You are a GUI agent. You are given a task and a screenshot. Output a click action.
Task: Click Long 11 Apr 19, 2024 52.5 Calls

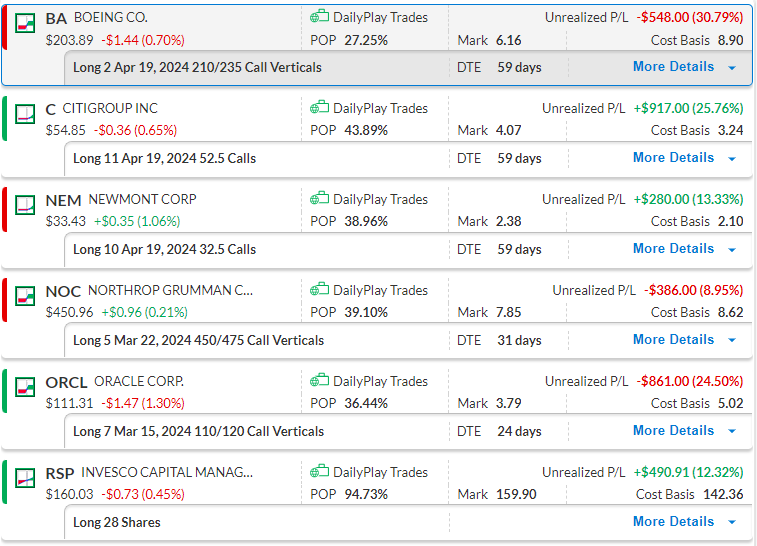[x=164, y=158]
